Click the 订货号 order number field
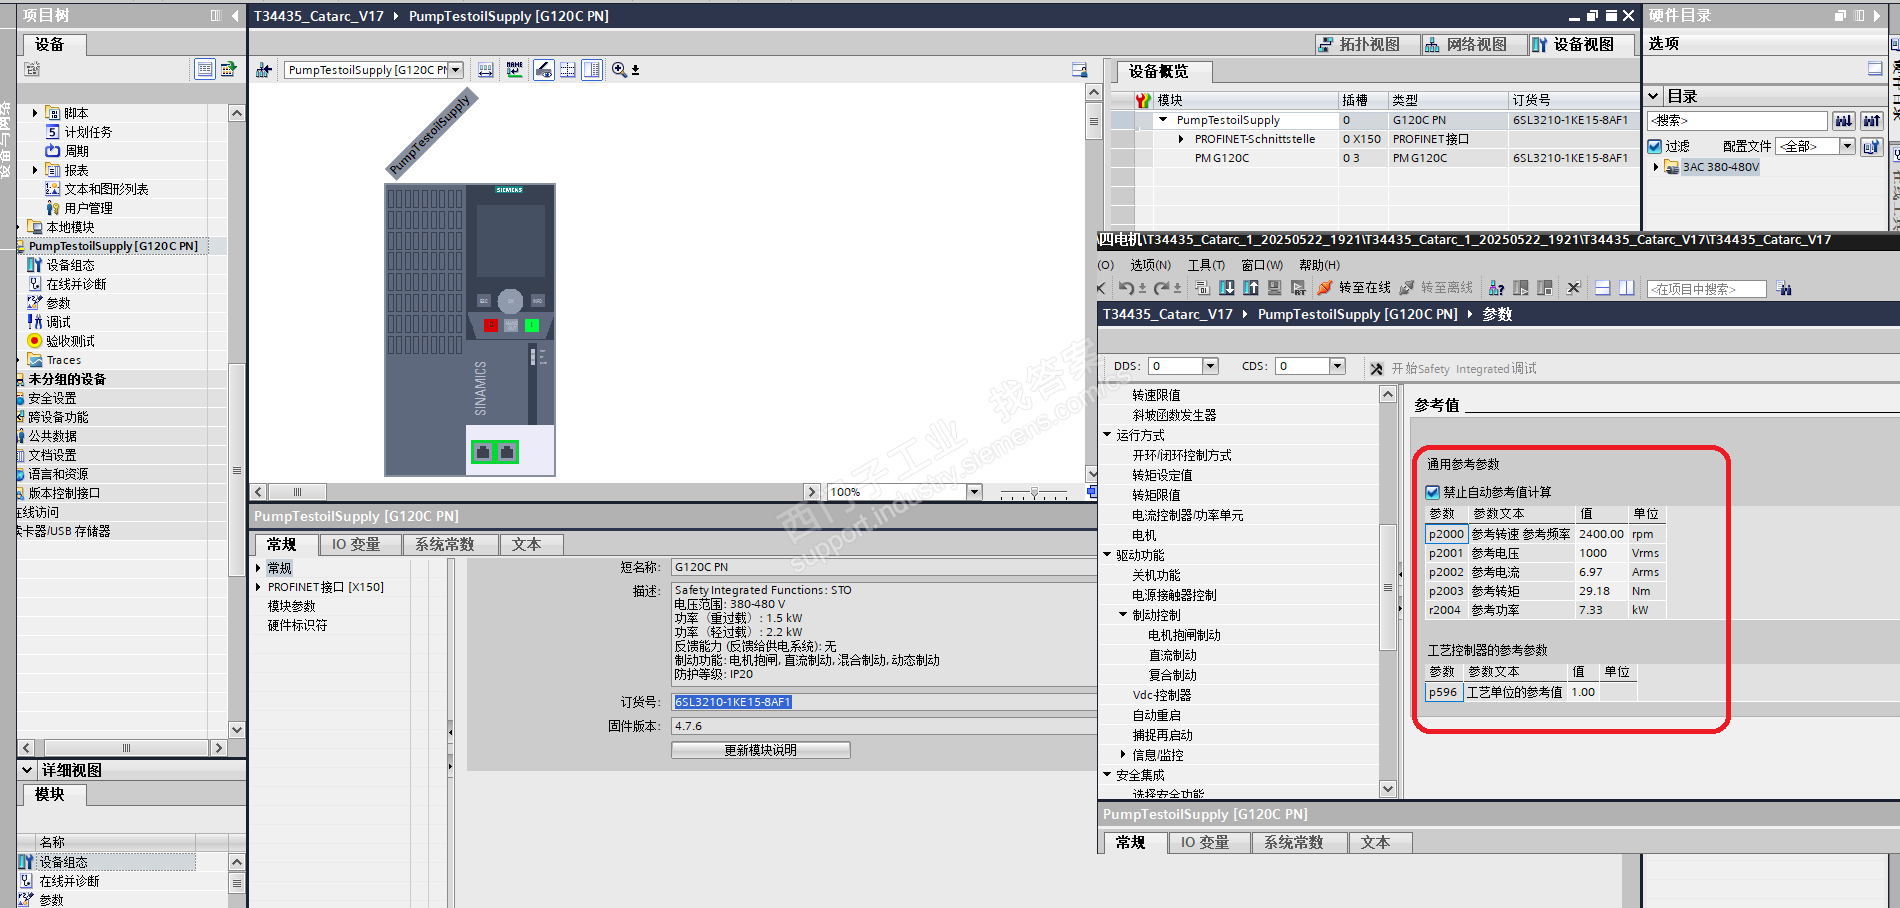1900x908 pixels. [884, 702]
